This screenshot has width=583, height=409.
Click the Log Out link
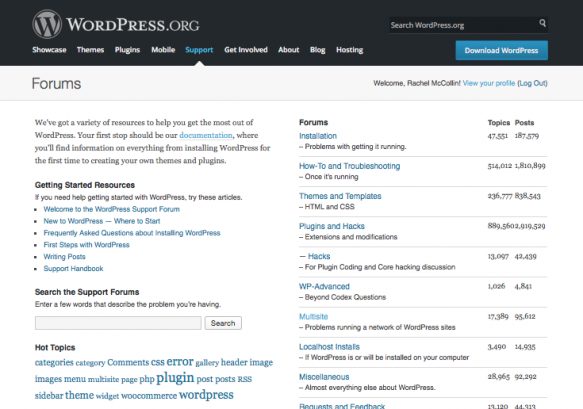click(x=532, y=83)
